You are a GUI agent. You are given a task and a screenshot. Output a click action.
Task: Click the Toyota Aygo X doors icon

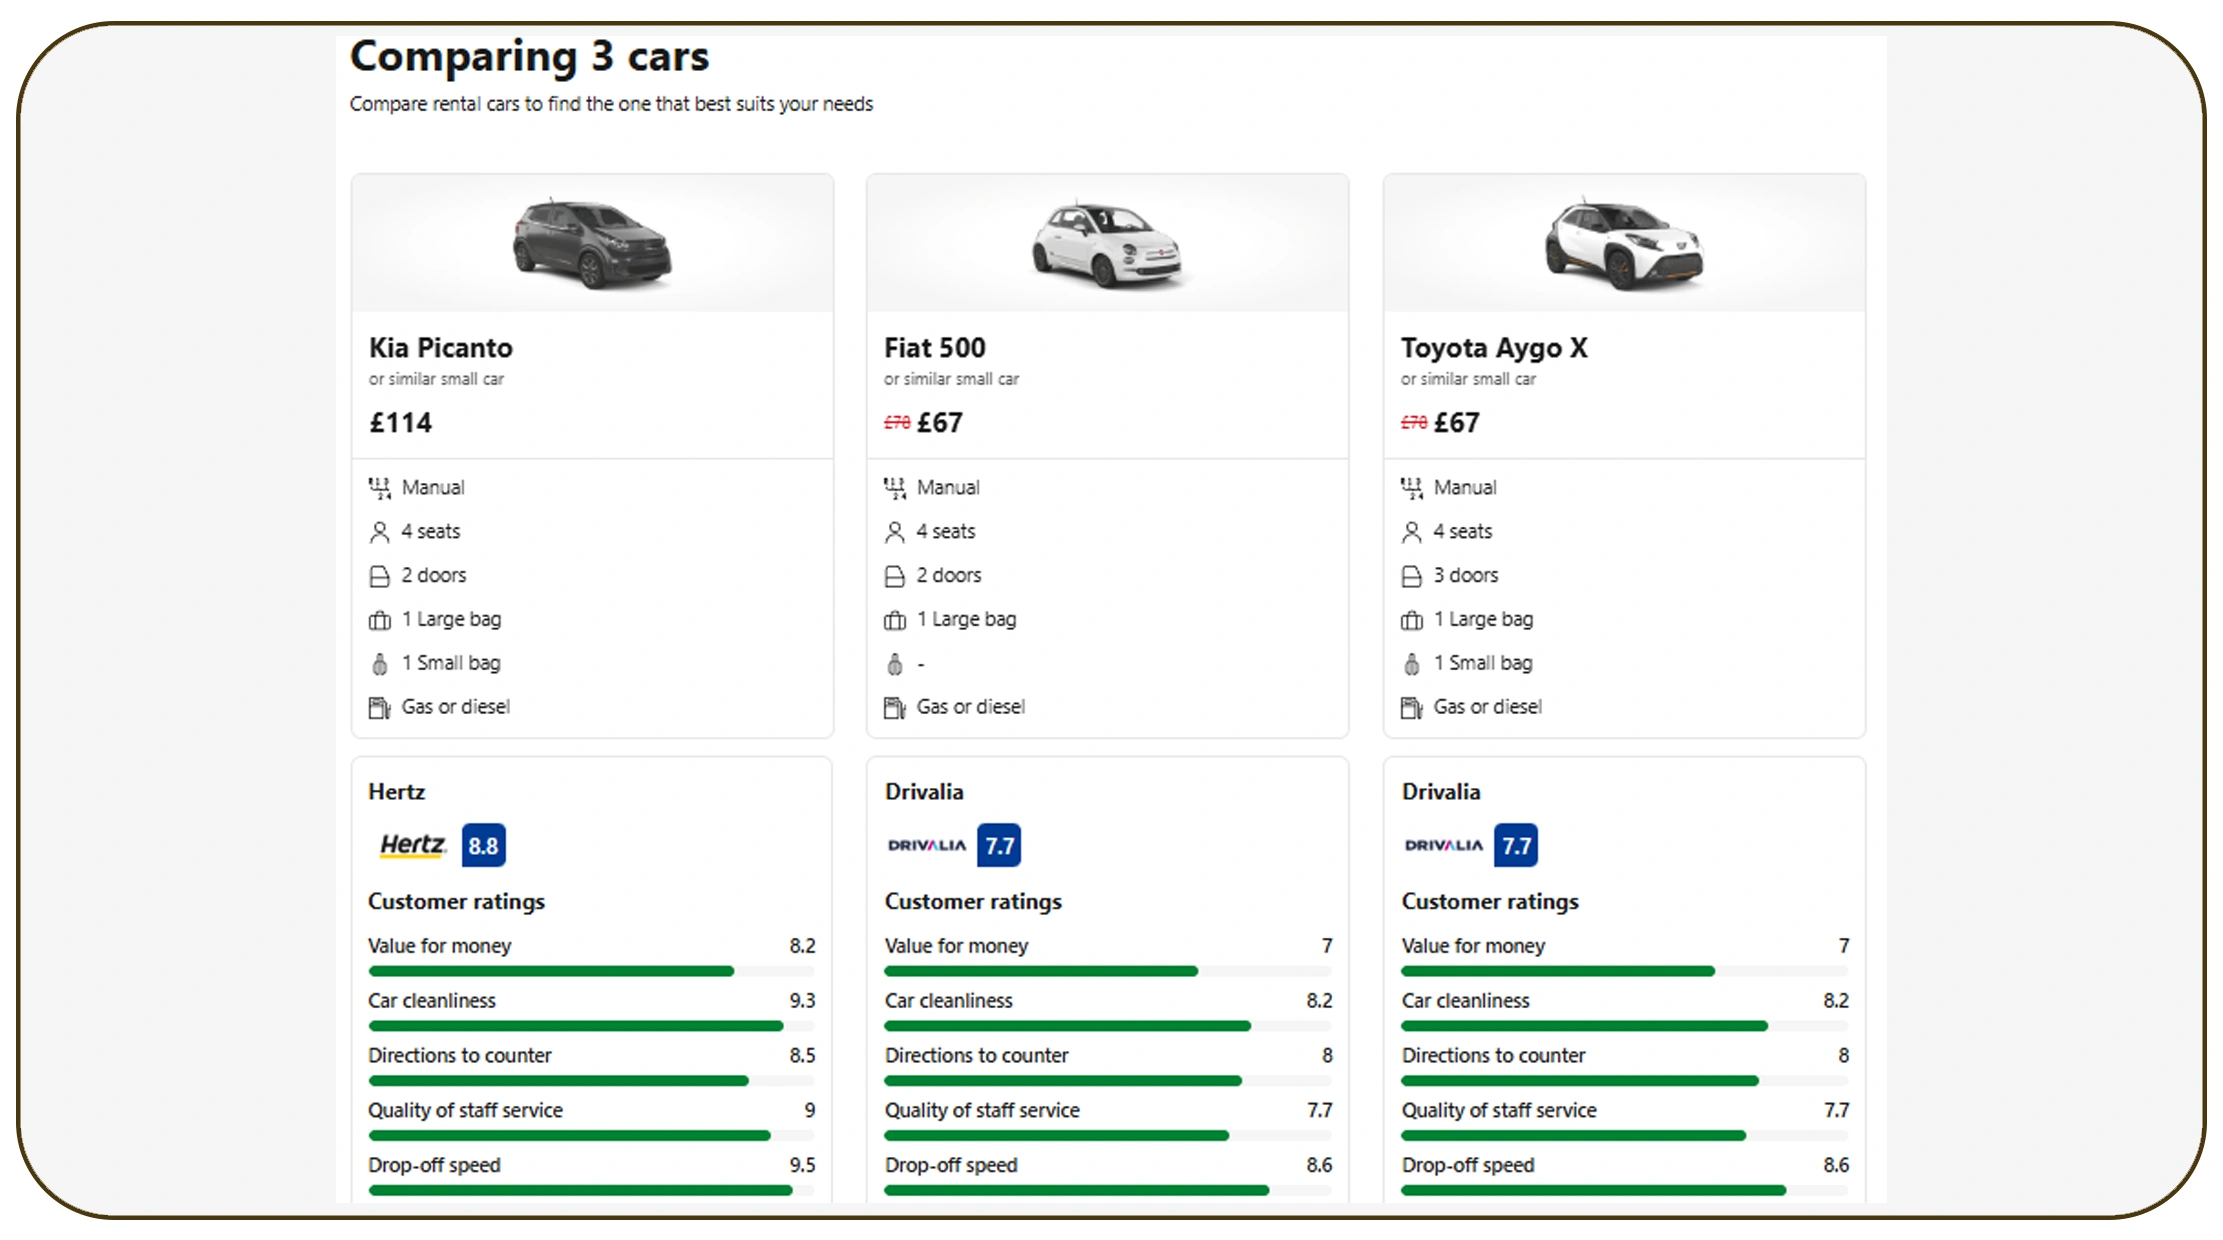click(x=1411, y=576)
